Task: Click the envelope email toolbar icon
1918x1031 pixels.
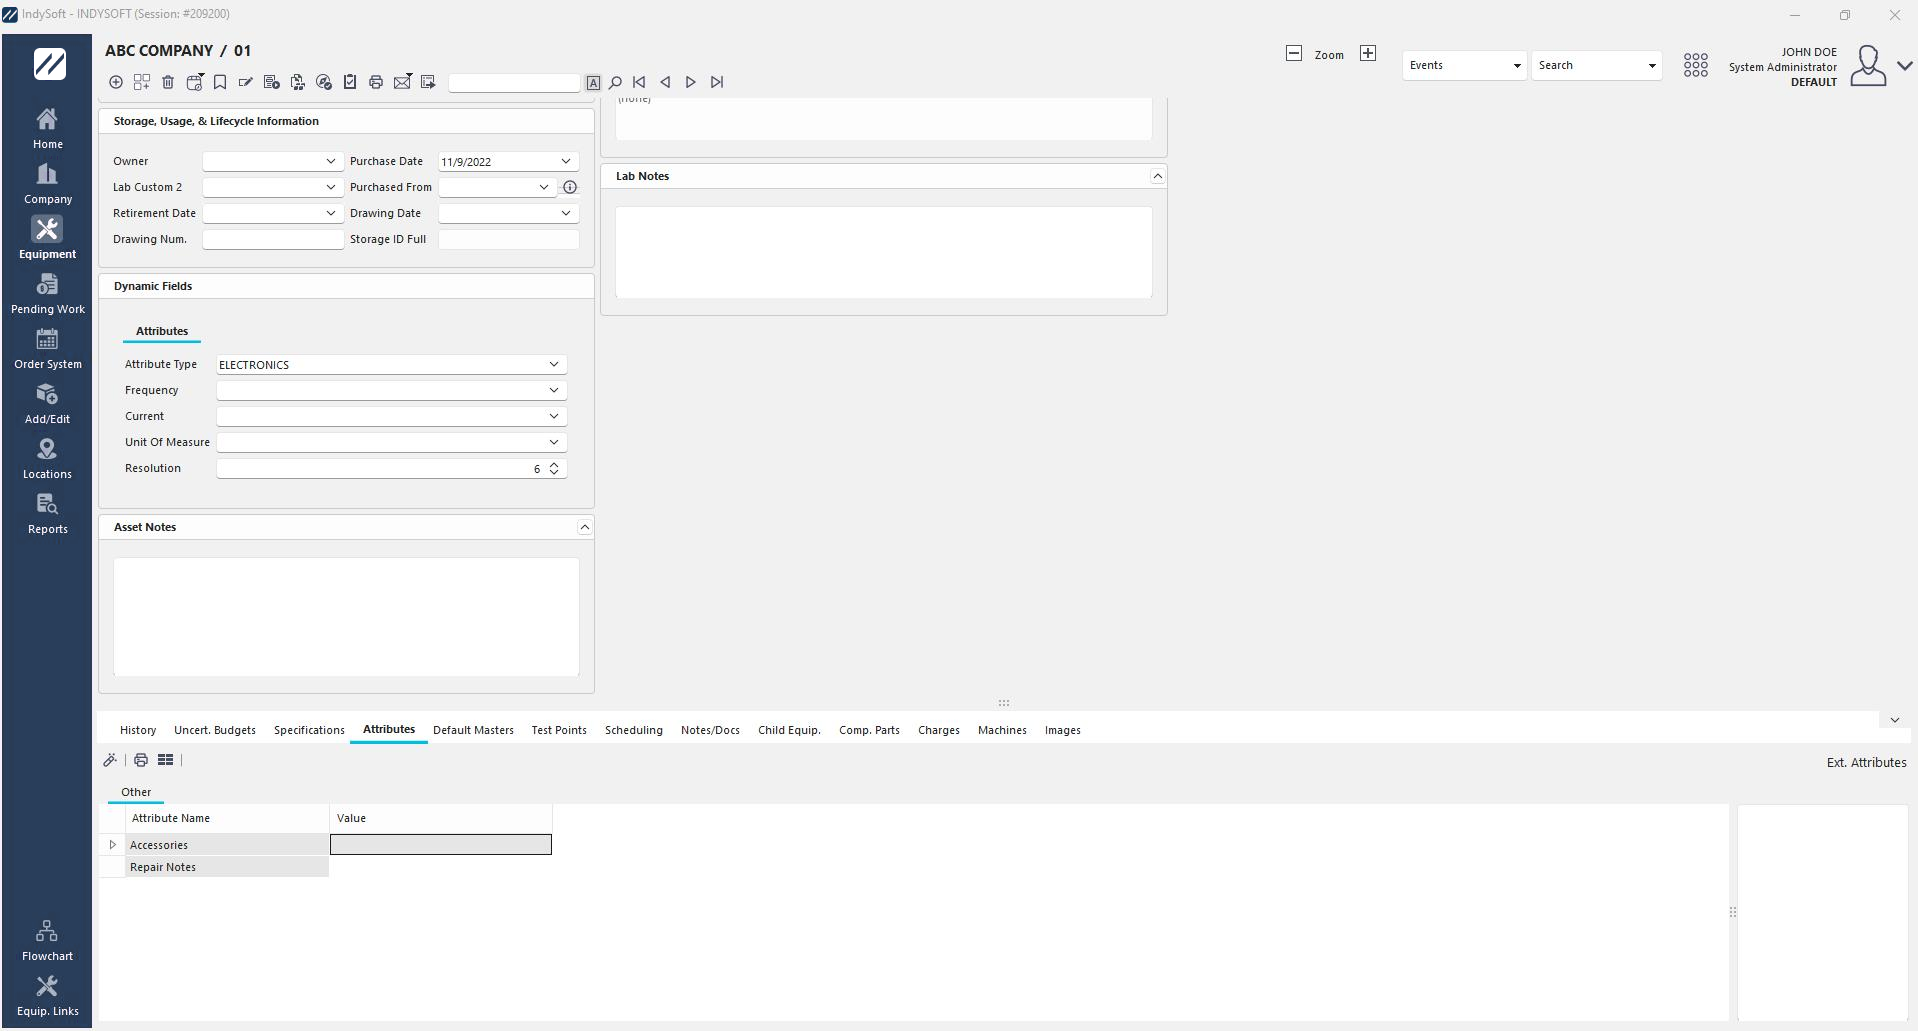Action: (402, 82)
